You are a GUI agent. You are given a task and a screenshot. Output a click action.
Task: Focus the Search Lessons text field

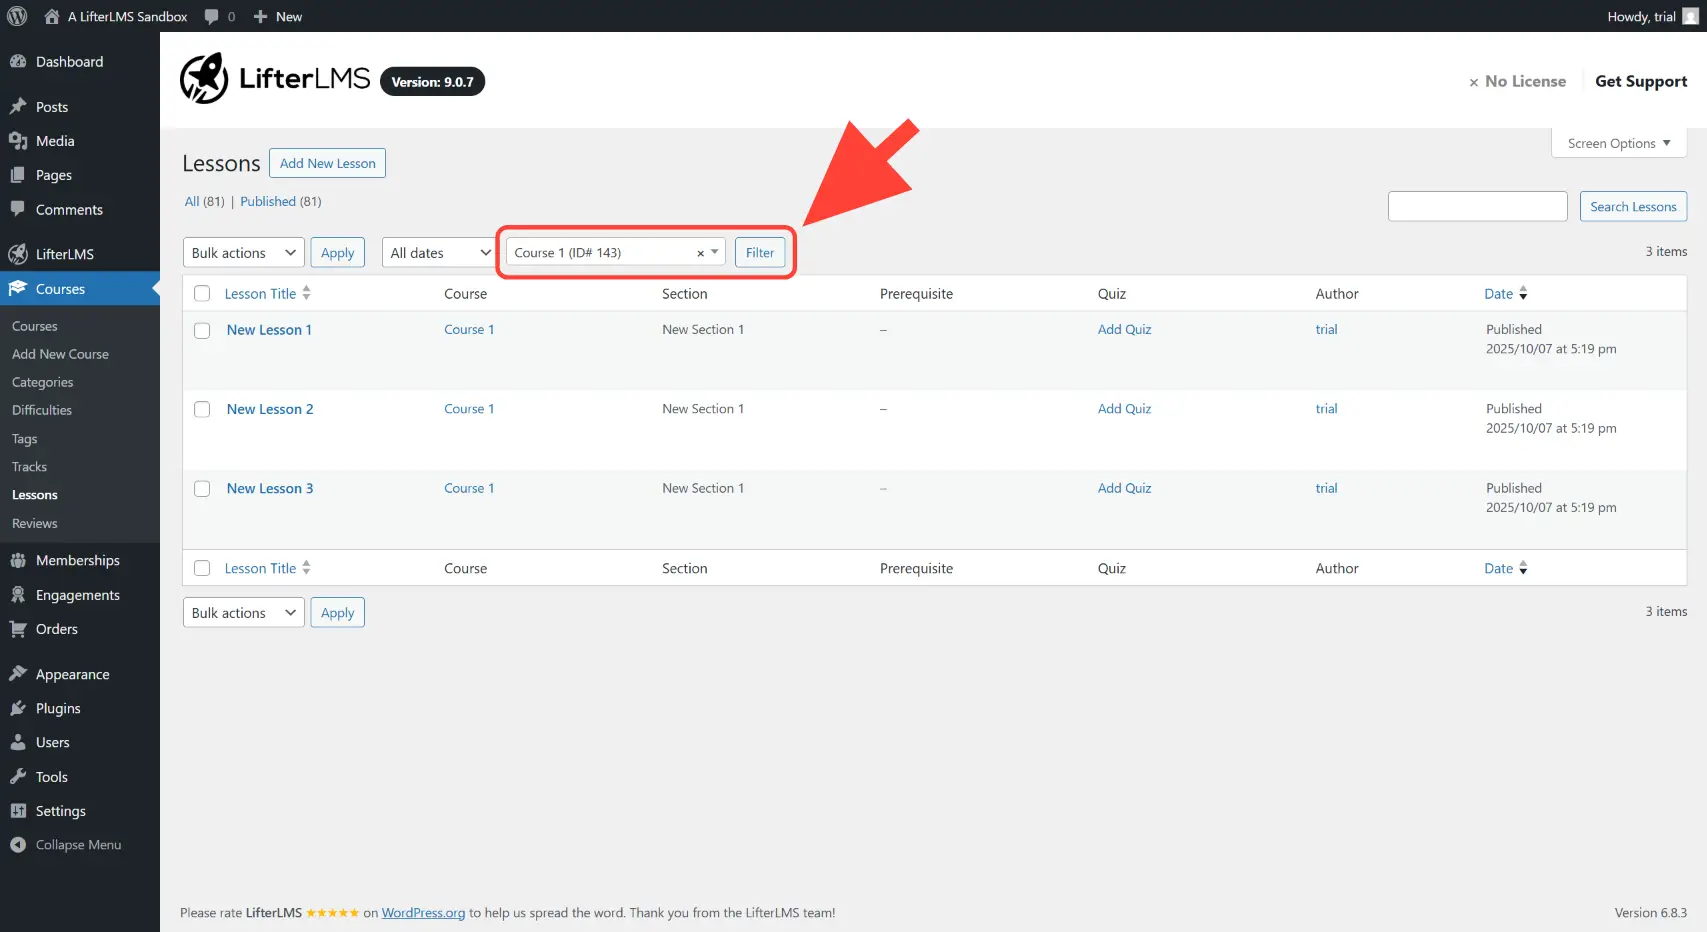click(x=1477, y=206)
